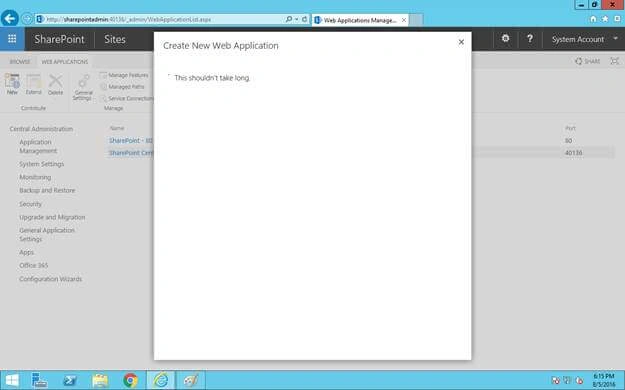625x390 pixels.
Task: Click Managed Paths in the ribbon
Action: tap(122, 87)
